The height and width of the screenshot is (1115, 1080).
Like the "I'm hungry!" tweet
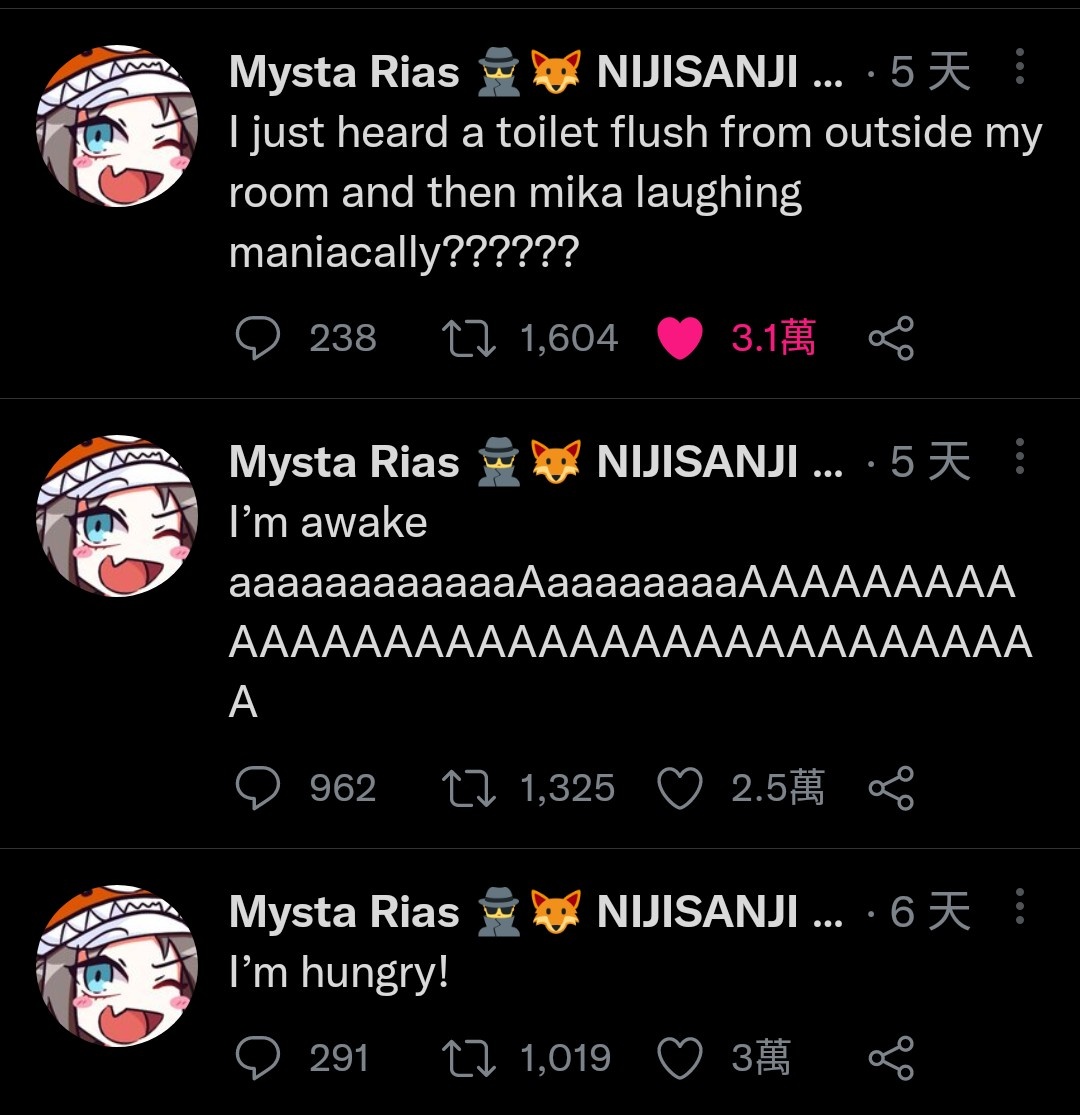(680, 1058)
